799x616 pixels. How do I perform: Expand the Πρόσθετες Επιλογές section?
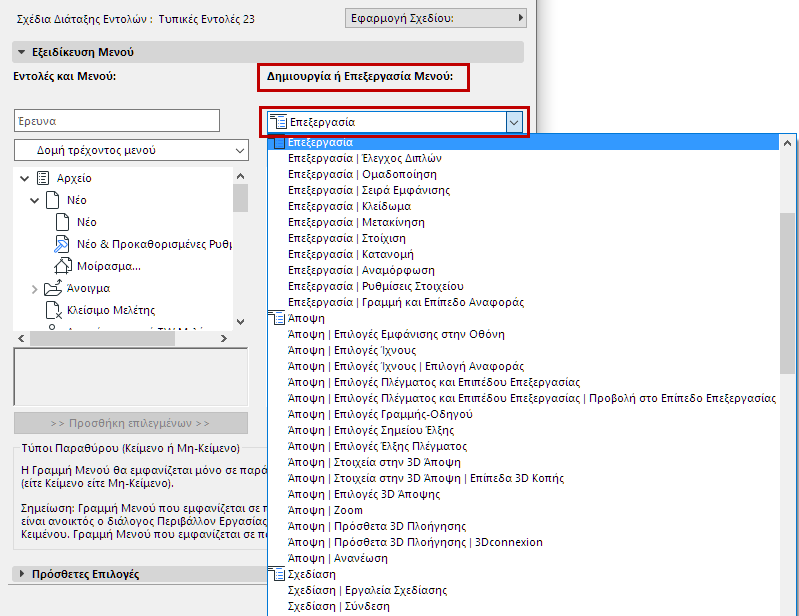[x=22, y=574]
